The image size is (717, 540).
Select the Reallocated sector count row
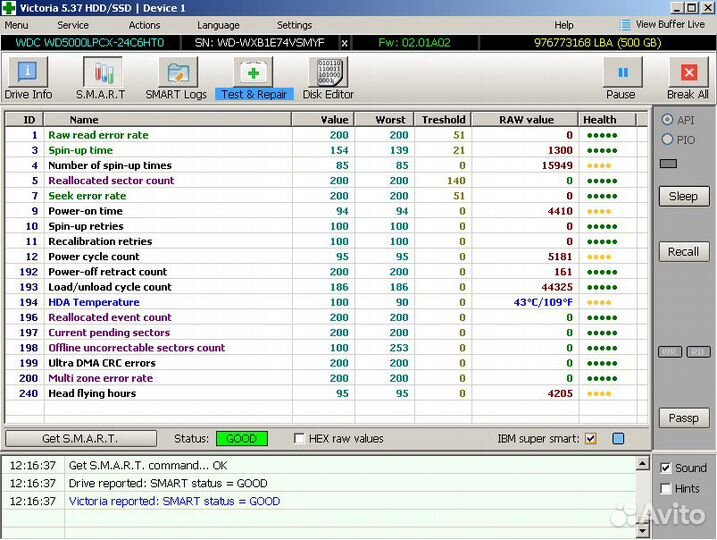click(326, 181)
